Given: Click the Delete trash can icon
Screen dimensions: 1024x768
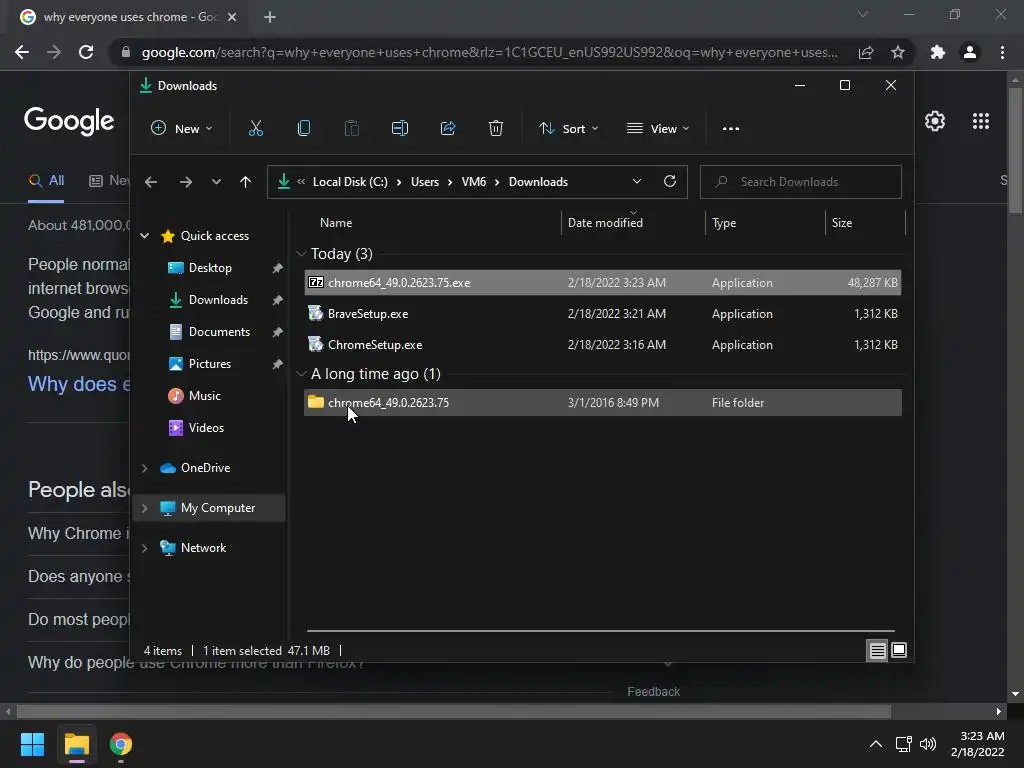Looking at the screenshot, I should [x=496, y=129].
